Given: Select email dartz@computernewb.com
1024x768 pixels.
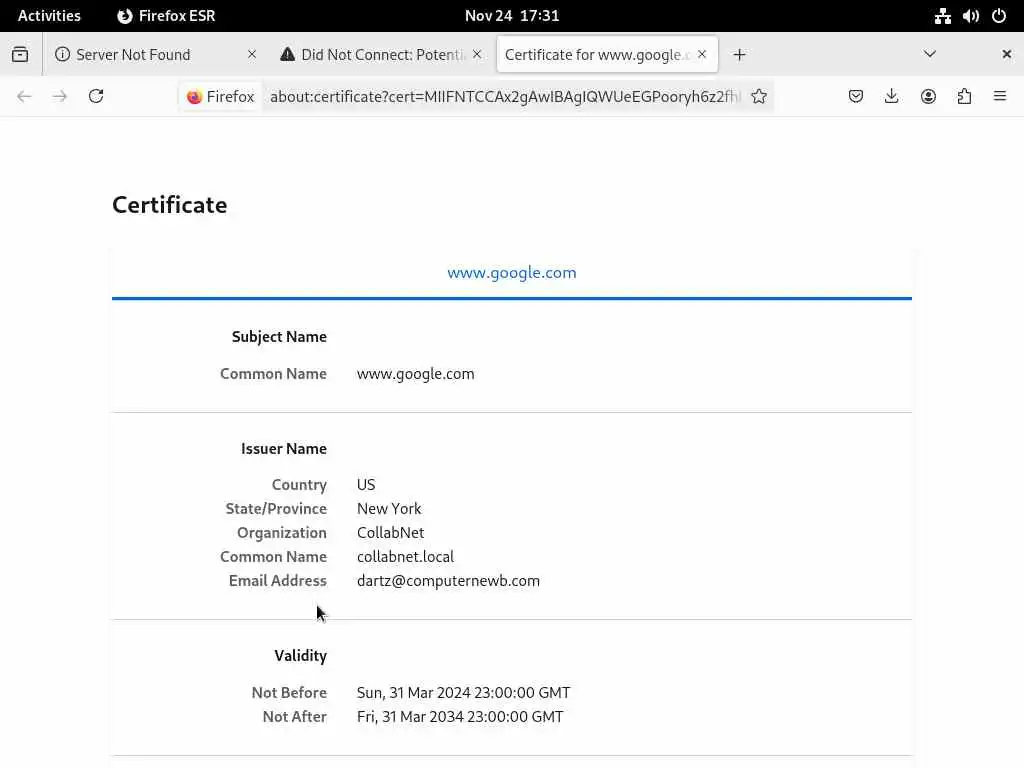Looking at the screenshot, I should tap(449, 581).
